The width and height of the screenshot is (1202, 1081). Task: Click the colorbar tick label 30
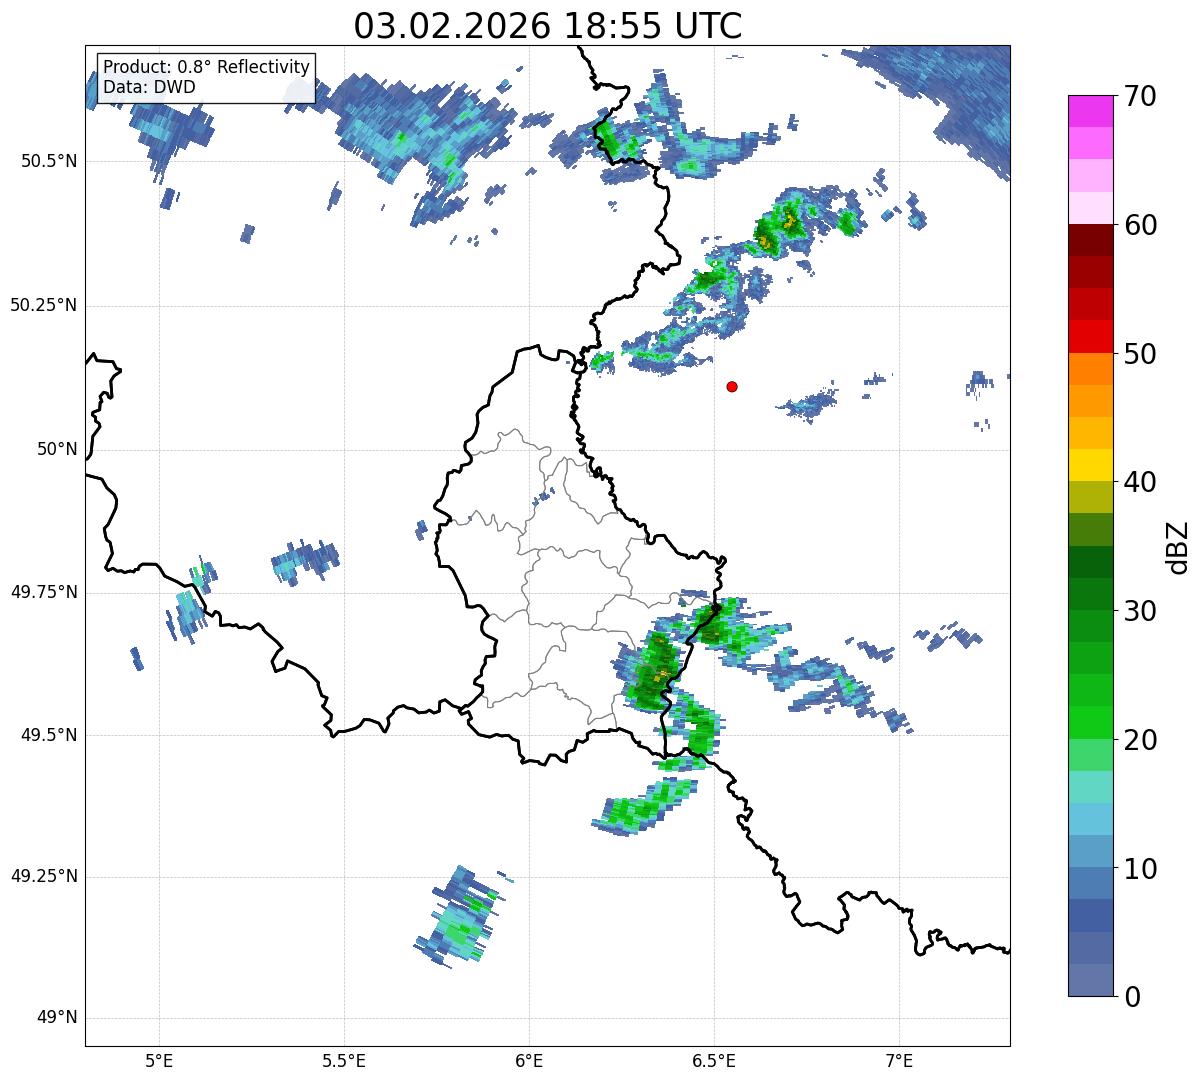[1139, 611]
